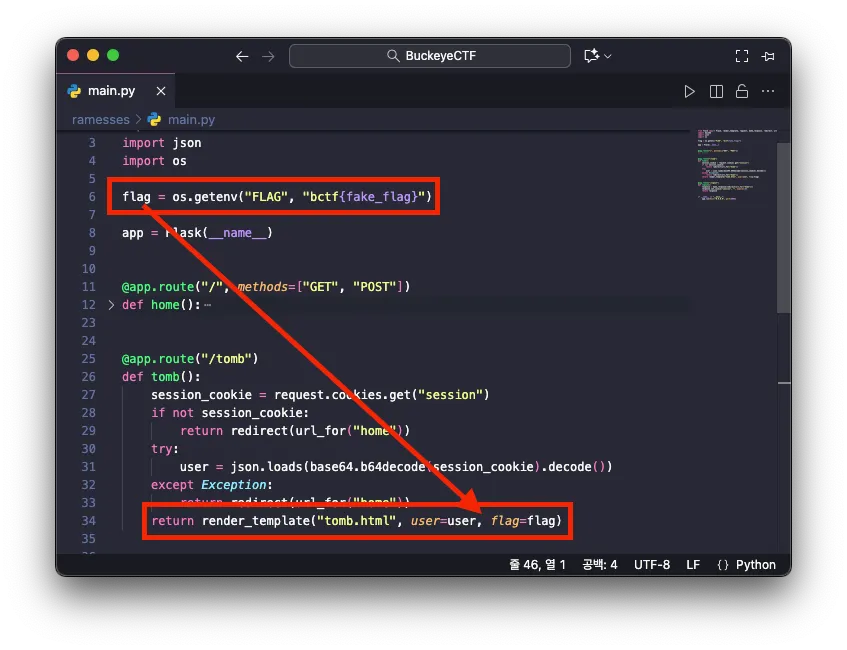The image size is (847, 650).
Task: Open the Copilot sparkle chat icon
Action: point(591,56)
